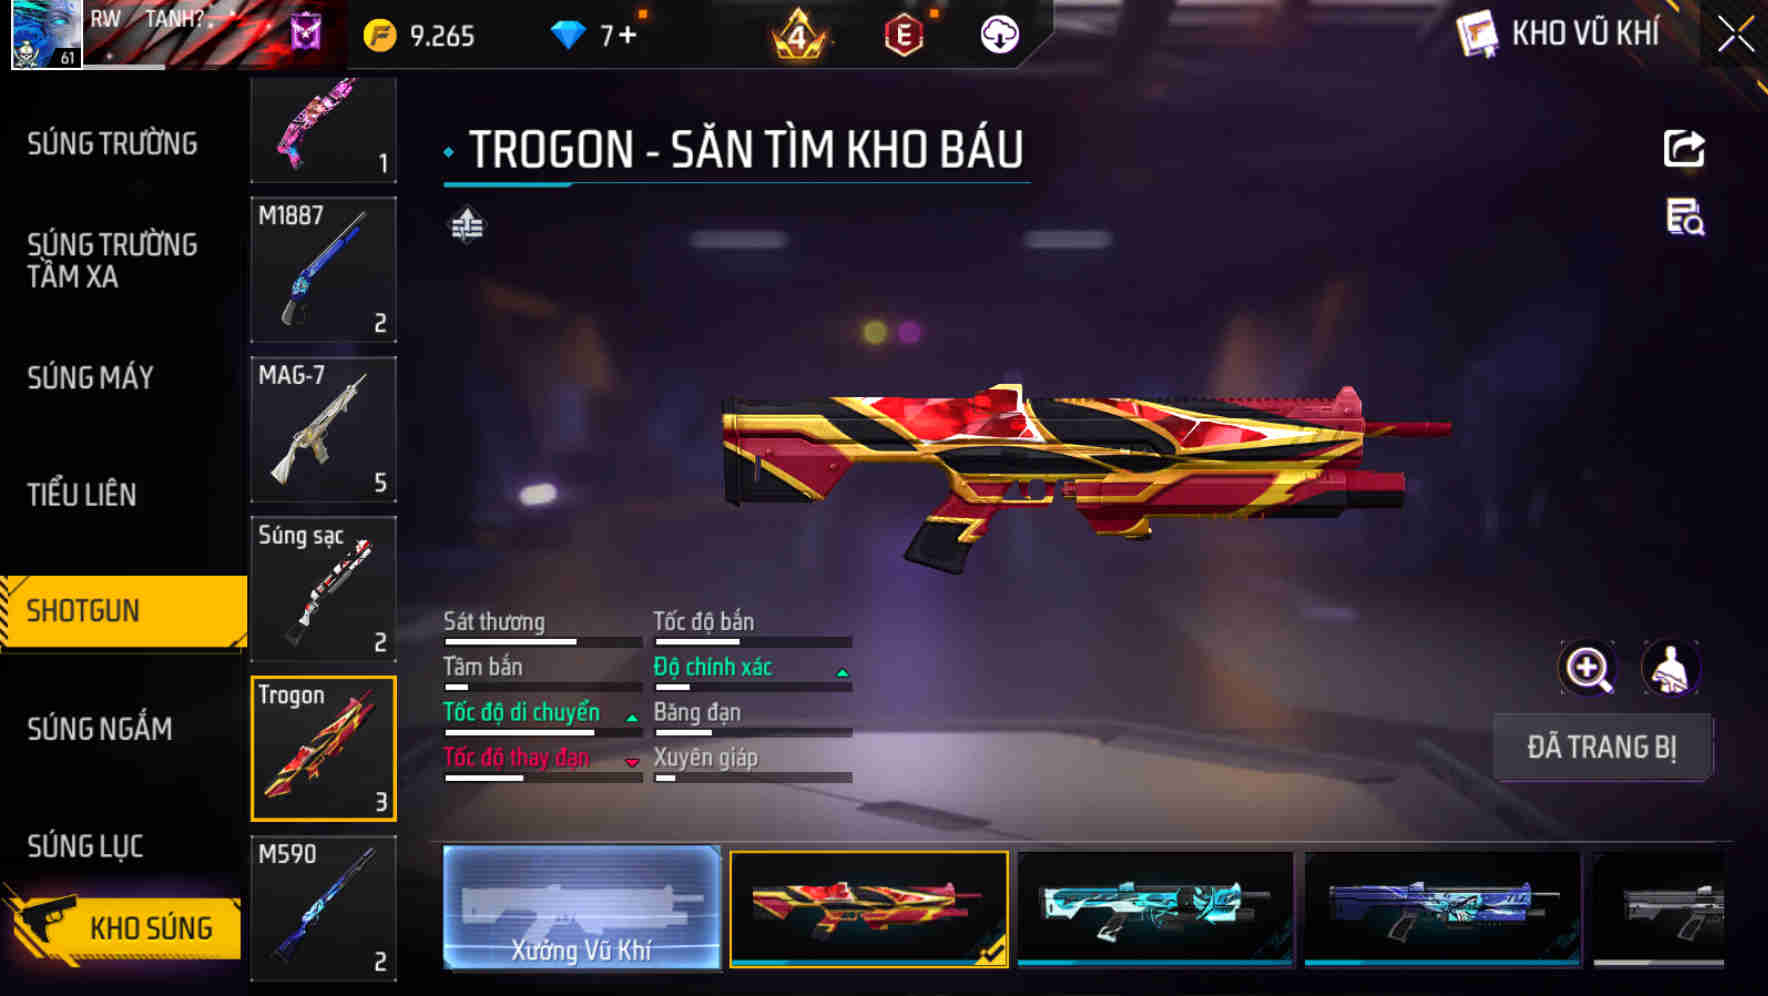Screen dimensions: 1768x996
Task: Click the gold coin currency icon
Action: tap(380, 36)
